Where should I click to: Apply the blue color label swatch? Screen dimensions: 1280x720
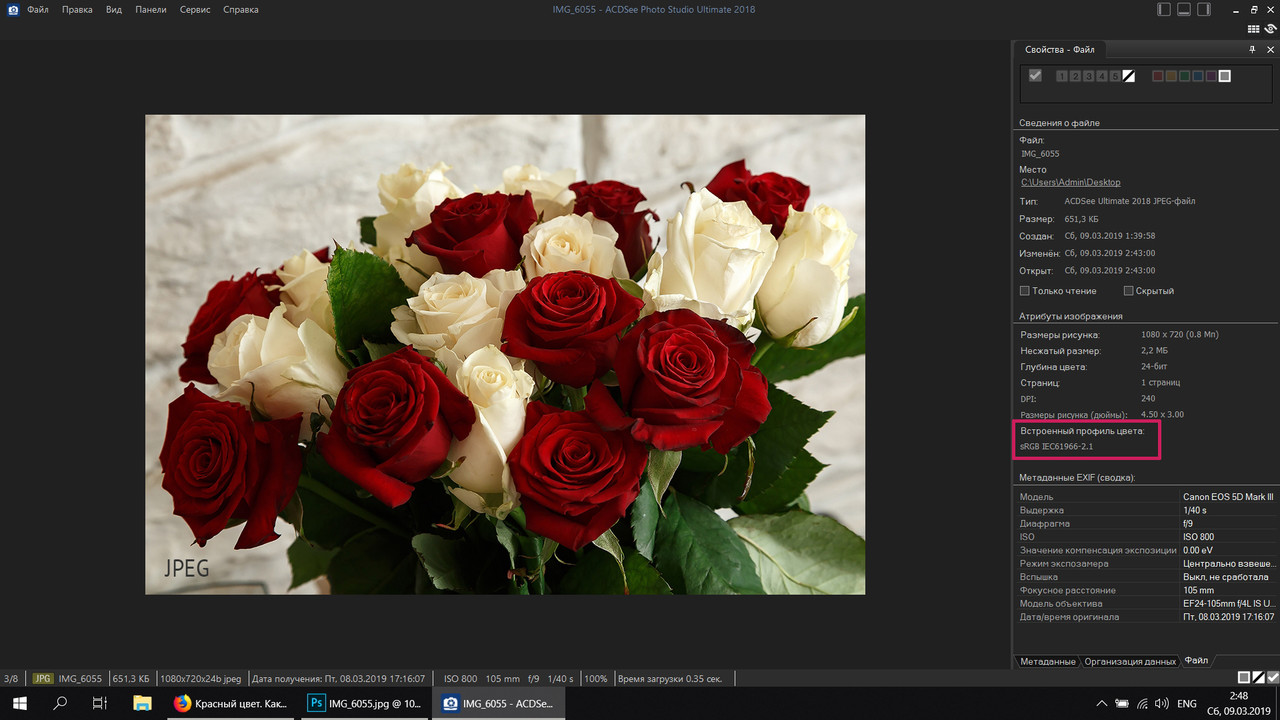coord(1198,76)
